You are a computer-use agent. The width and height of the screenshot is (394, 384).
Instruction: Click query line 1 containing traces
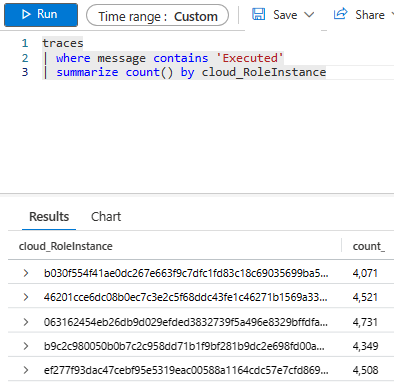[63, 43]
